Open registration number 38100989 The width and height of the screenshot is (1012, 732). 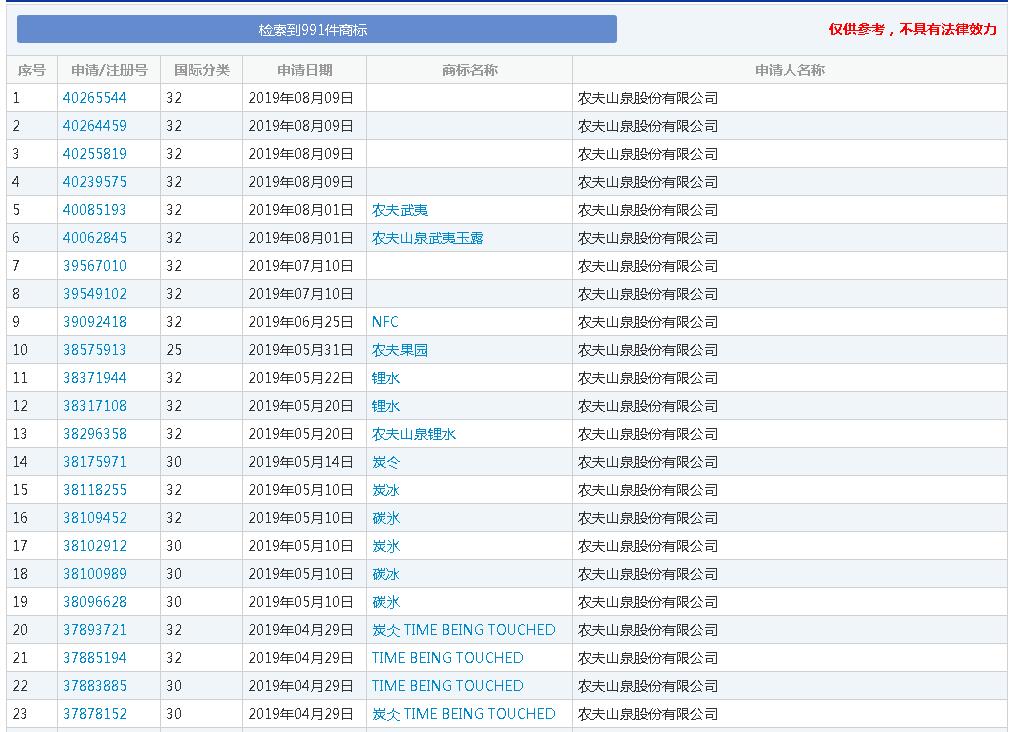95,574
